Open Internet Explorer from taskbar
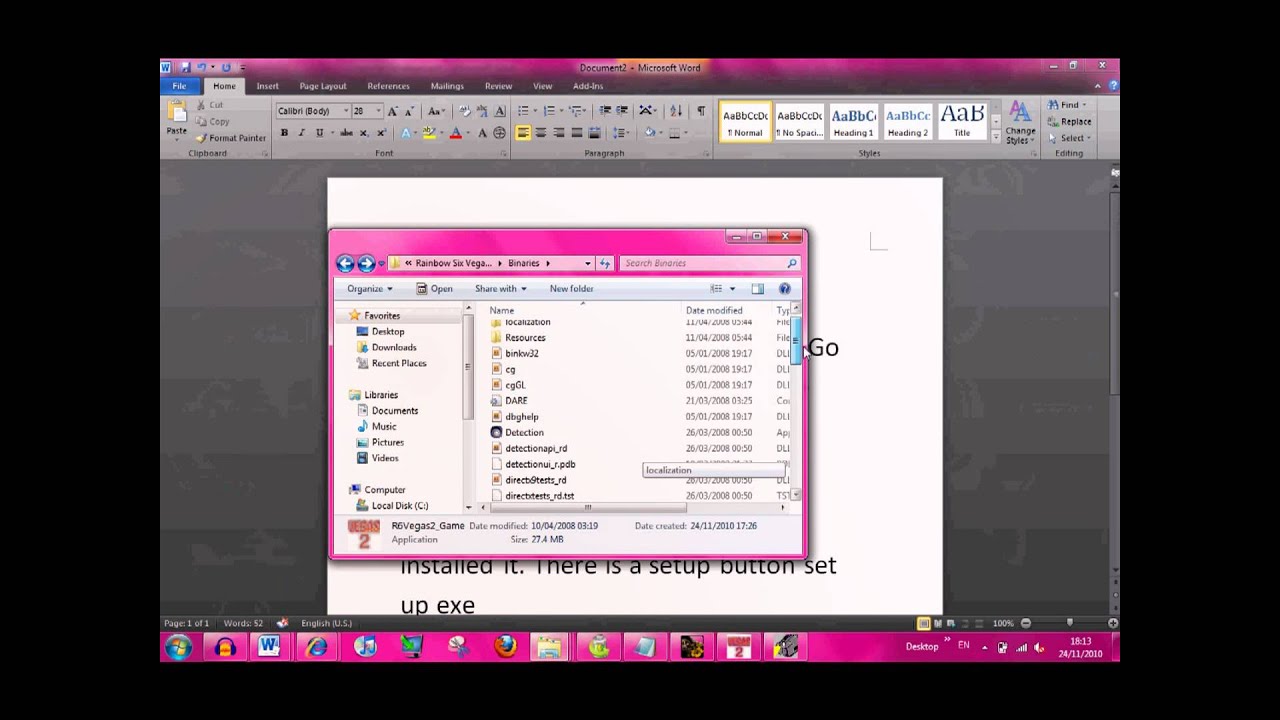 tap(317, 647)
